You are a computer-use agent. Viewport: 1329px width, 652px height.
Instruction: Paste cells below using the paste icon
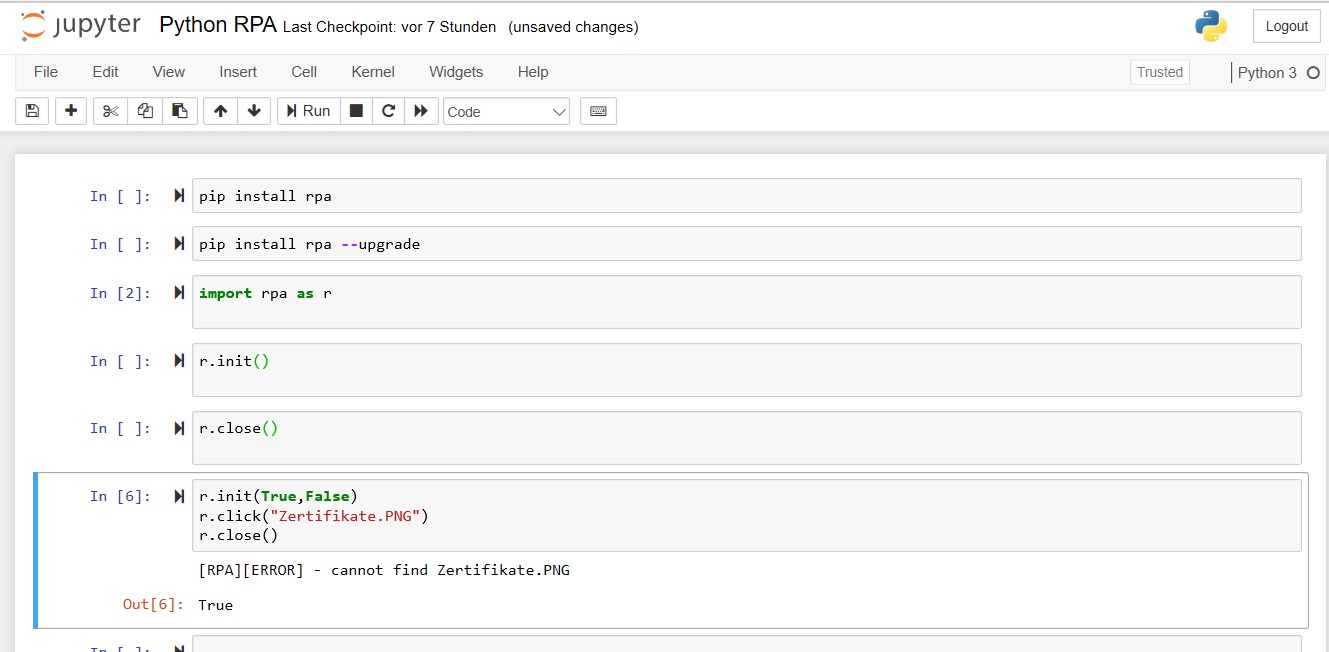179,111
